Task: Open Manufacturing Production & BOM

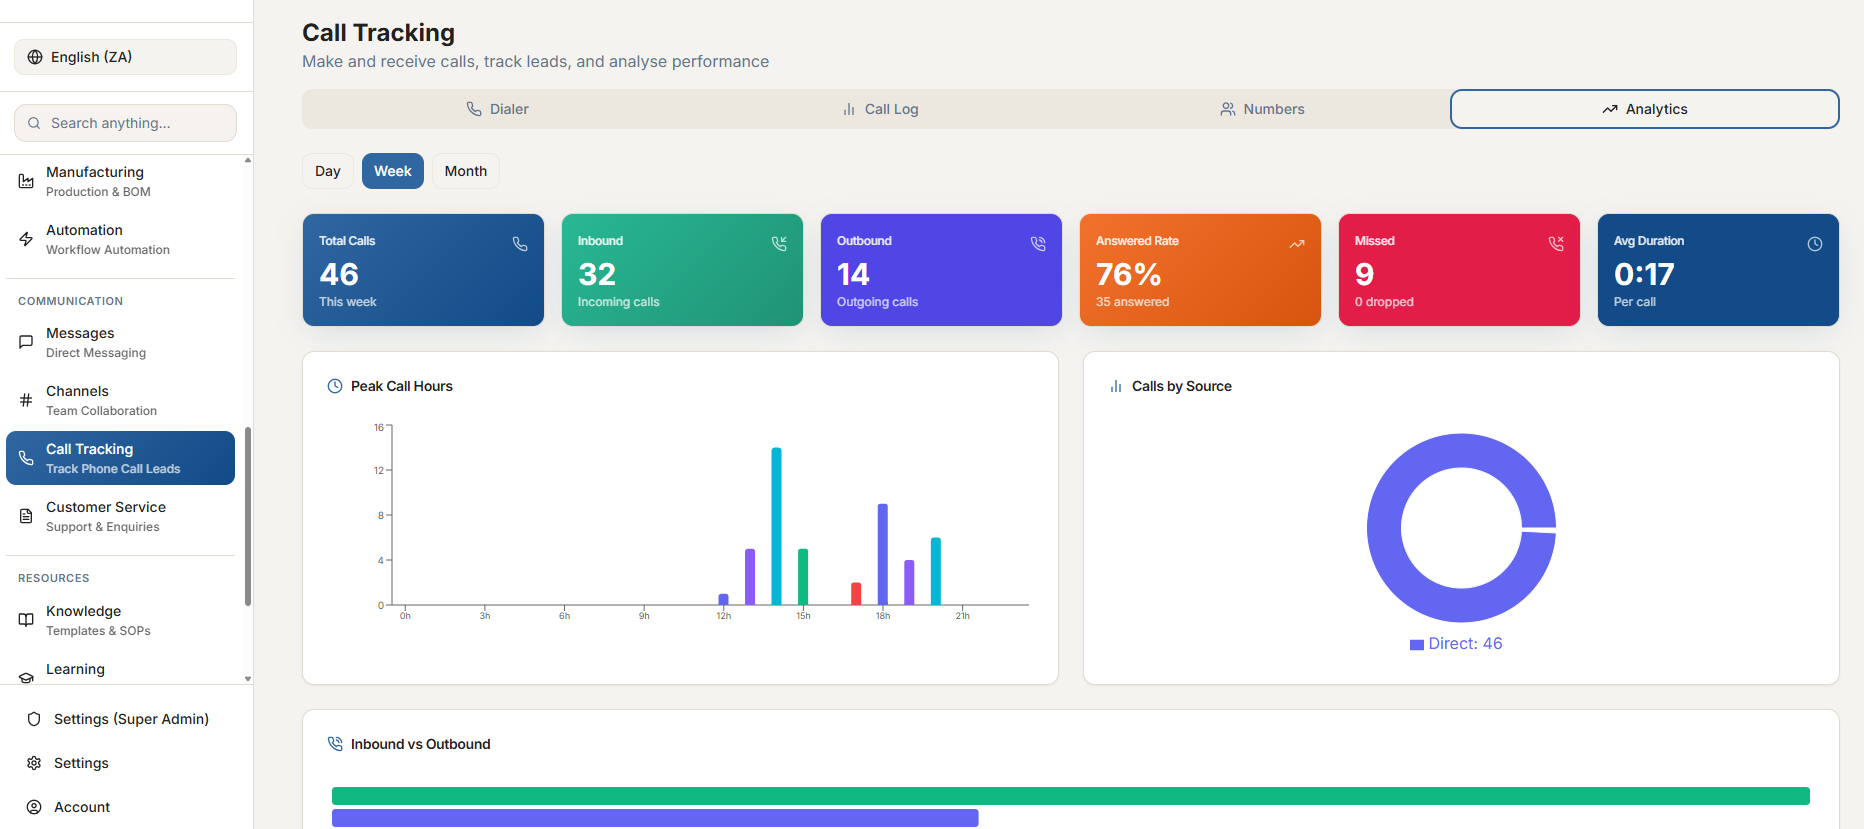Action: (x=120, y=181)
